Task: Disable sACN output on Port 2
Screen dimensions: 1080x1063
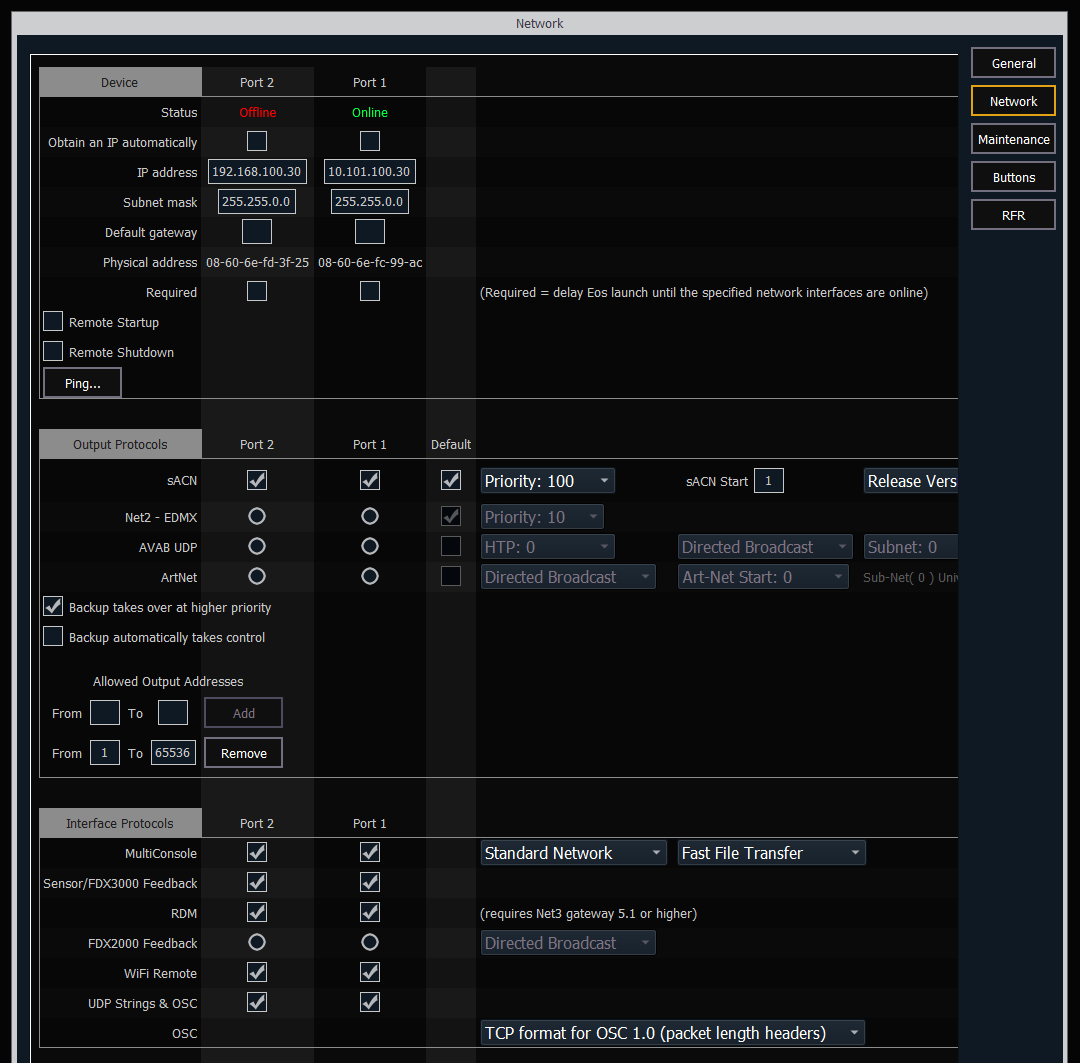Action: 256,479
